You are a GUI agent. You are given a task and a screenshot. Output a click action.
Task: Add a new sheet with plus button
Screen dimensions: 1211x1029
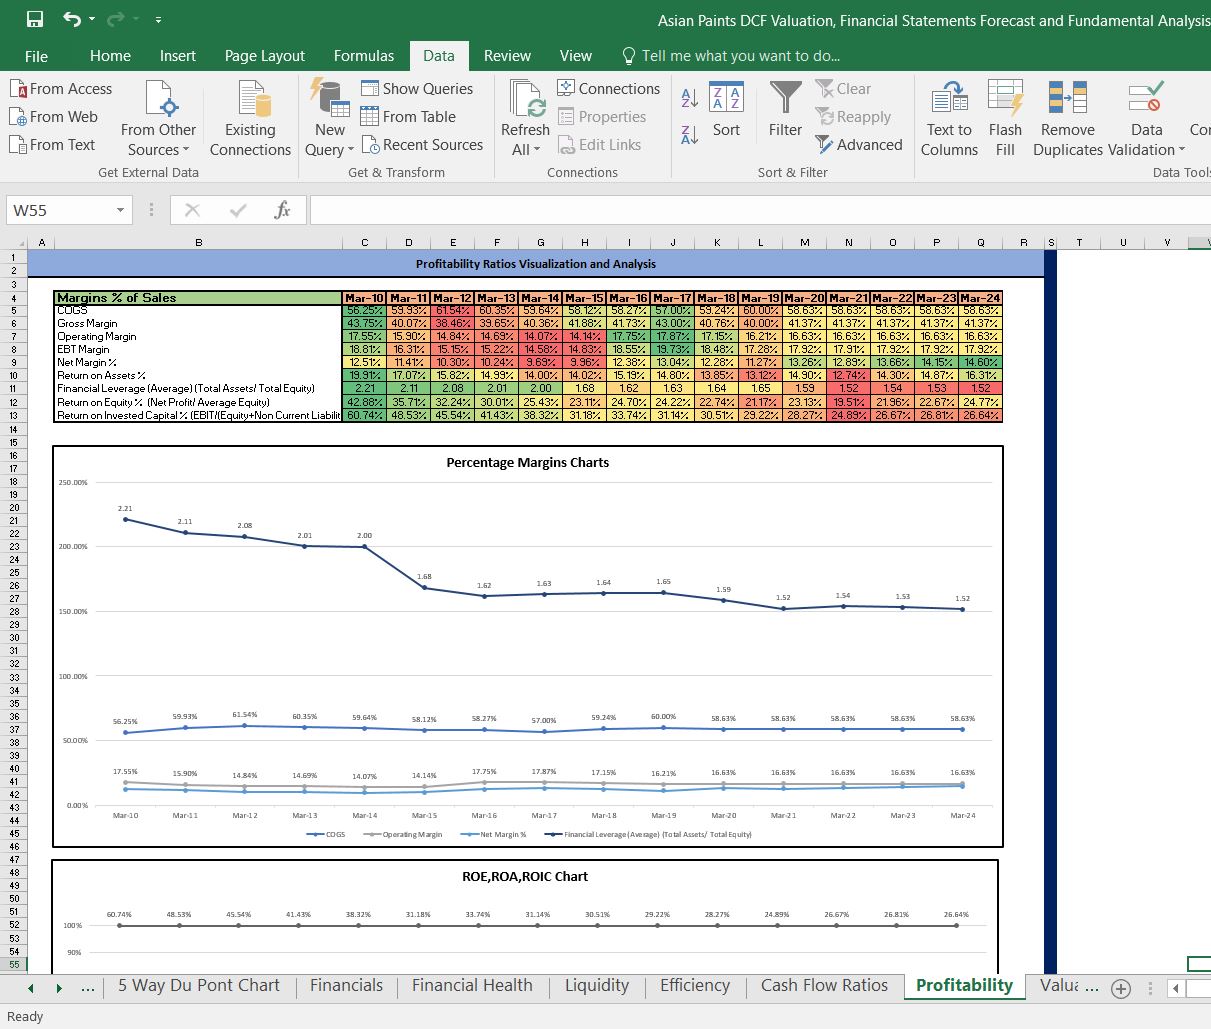(x=1121, y=988)
